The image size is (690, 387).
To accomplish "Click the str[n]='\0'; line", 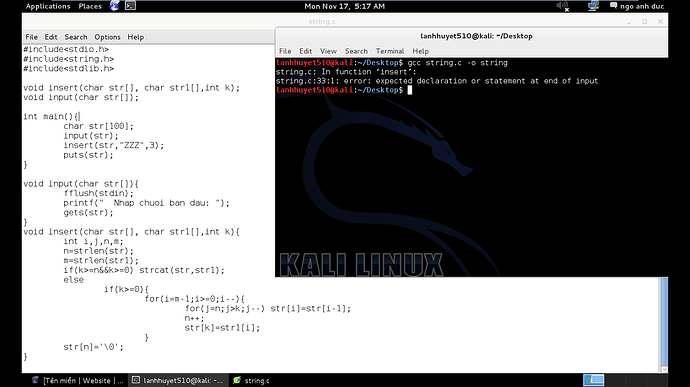I will tap(93, 347).
